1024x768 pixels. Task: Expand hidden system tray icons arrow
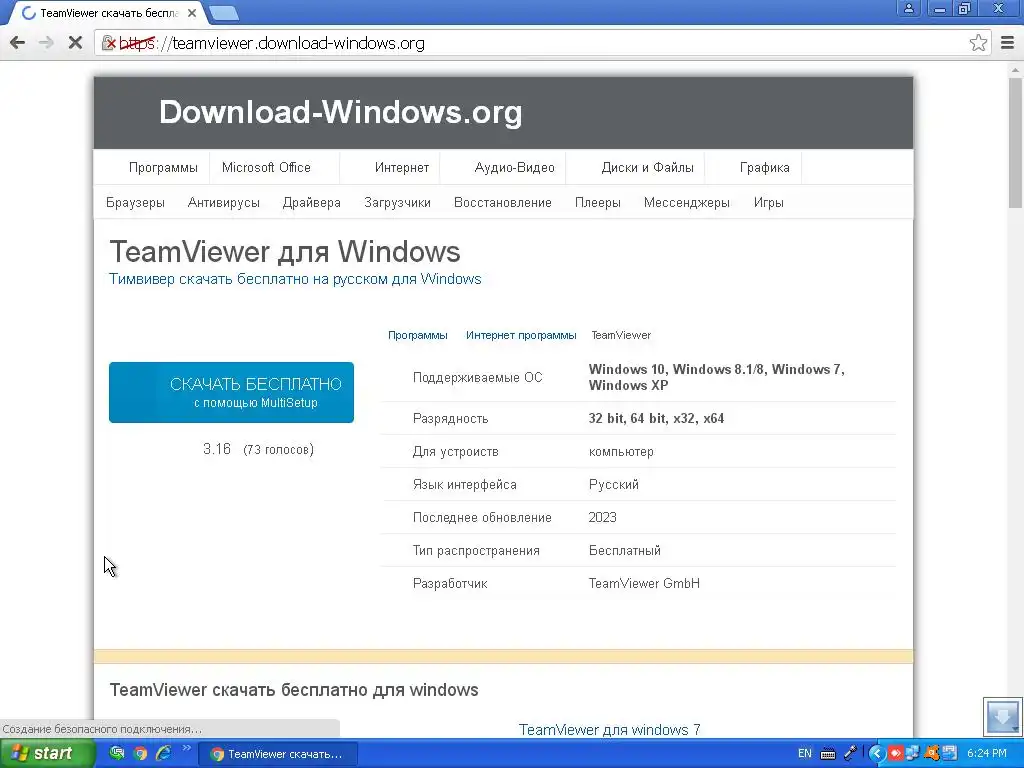point(876,754)
